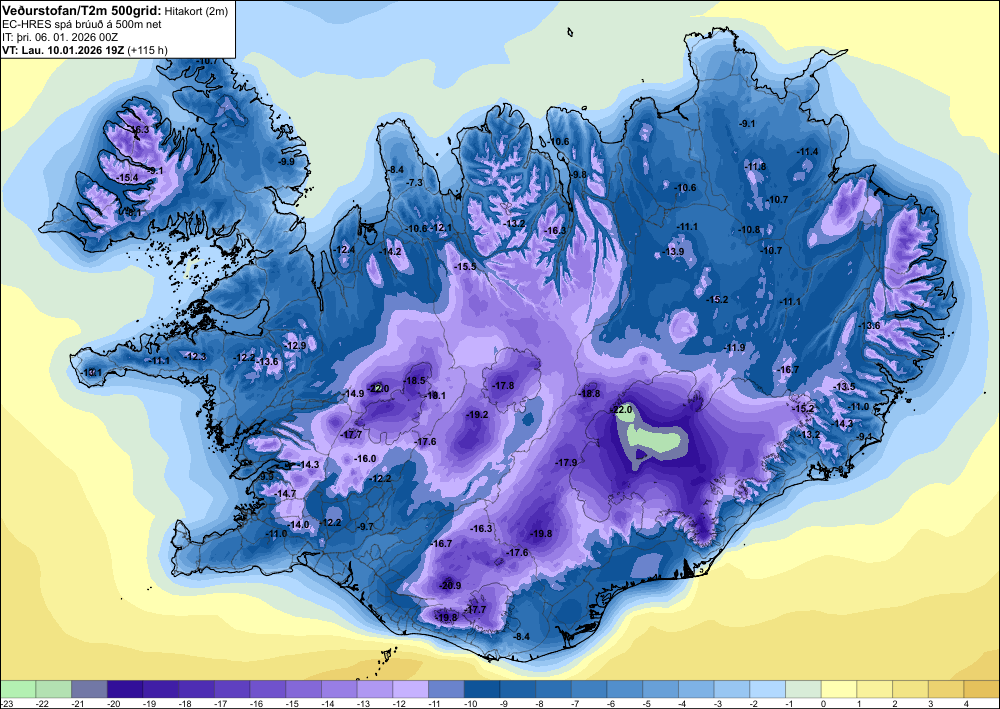Click the -12.1 temperature label

tap(443, 228)
